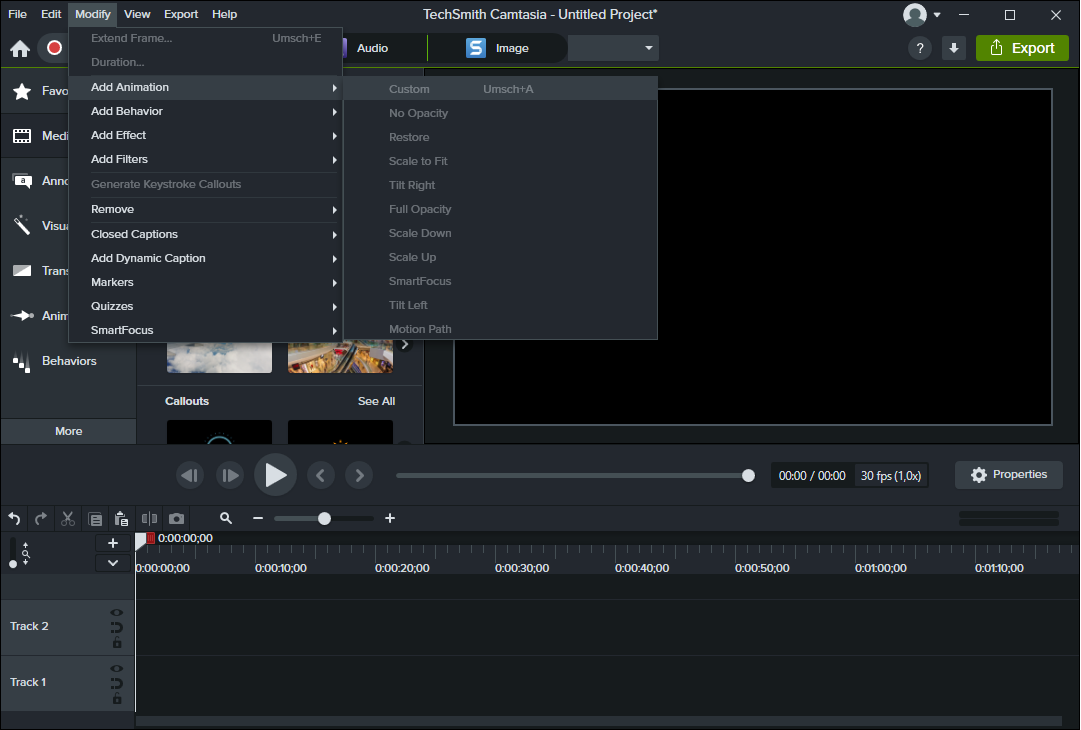Viewport: 1081px width, 730px height.
Task: Paste from timeline toolbar
Action: (x=121, y=518)
